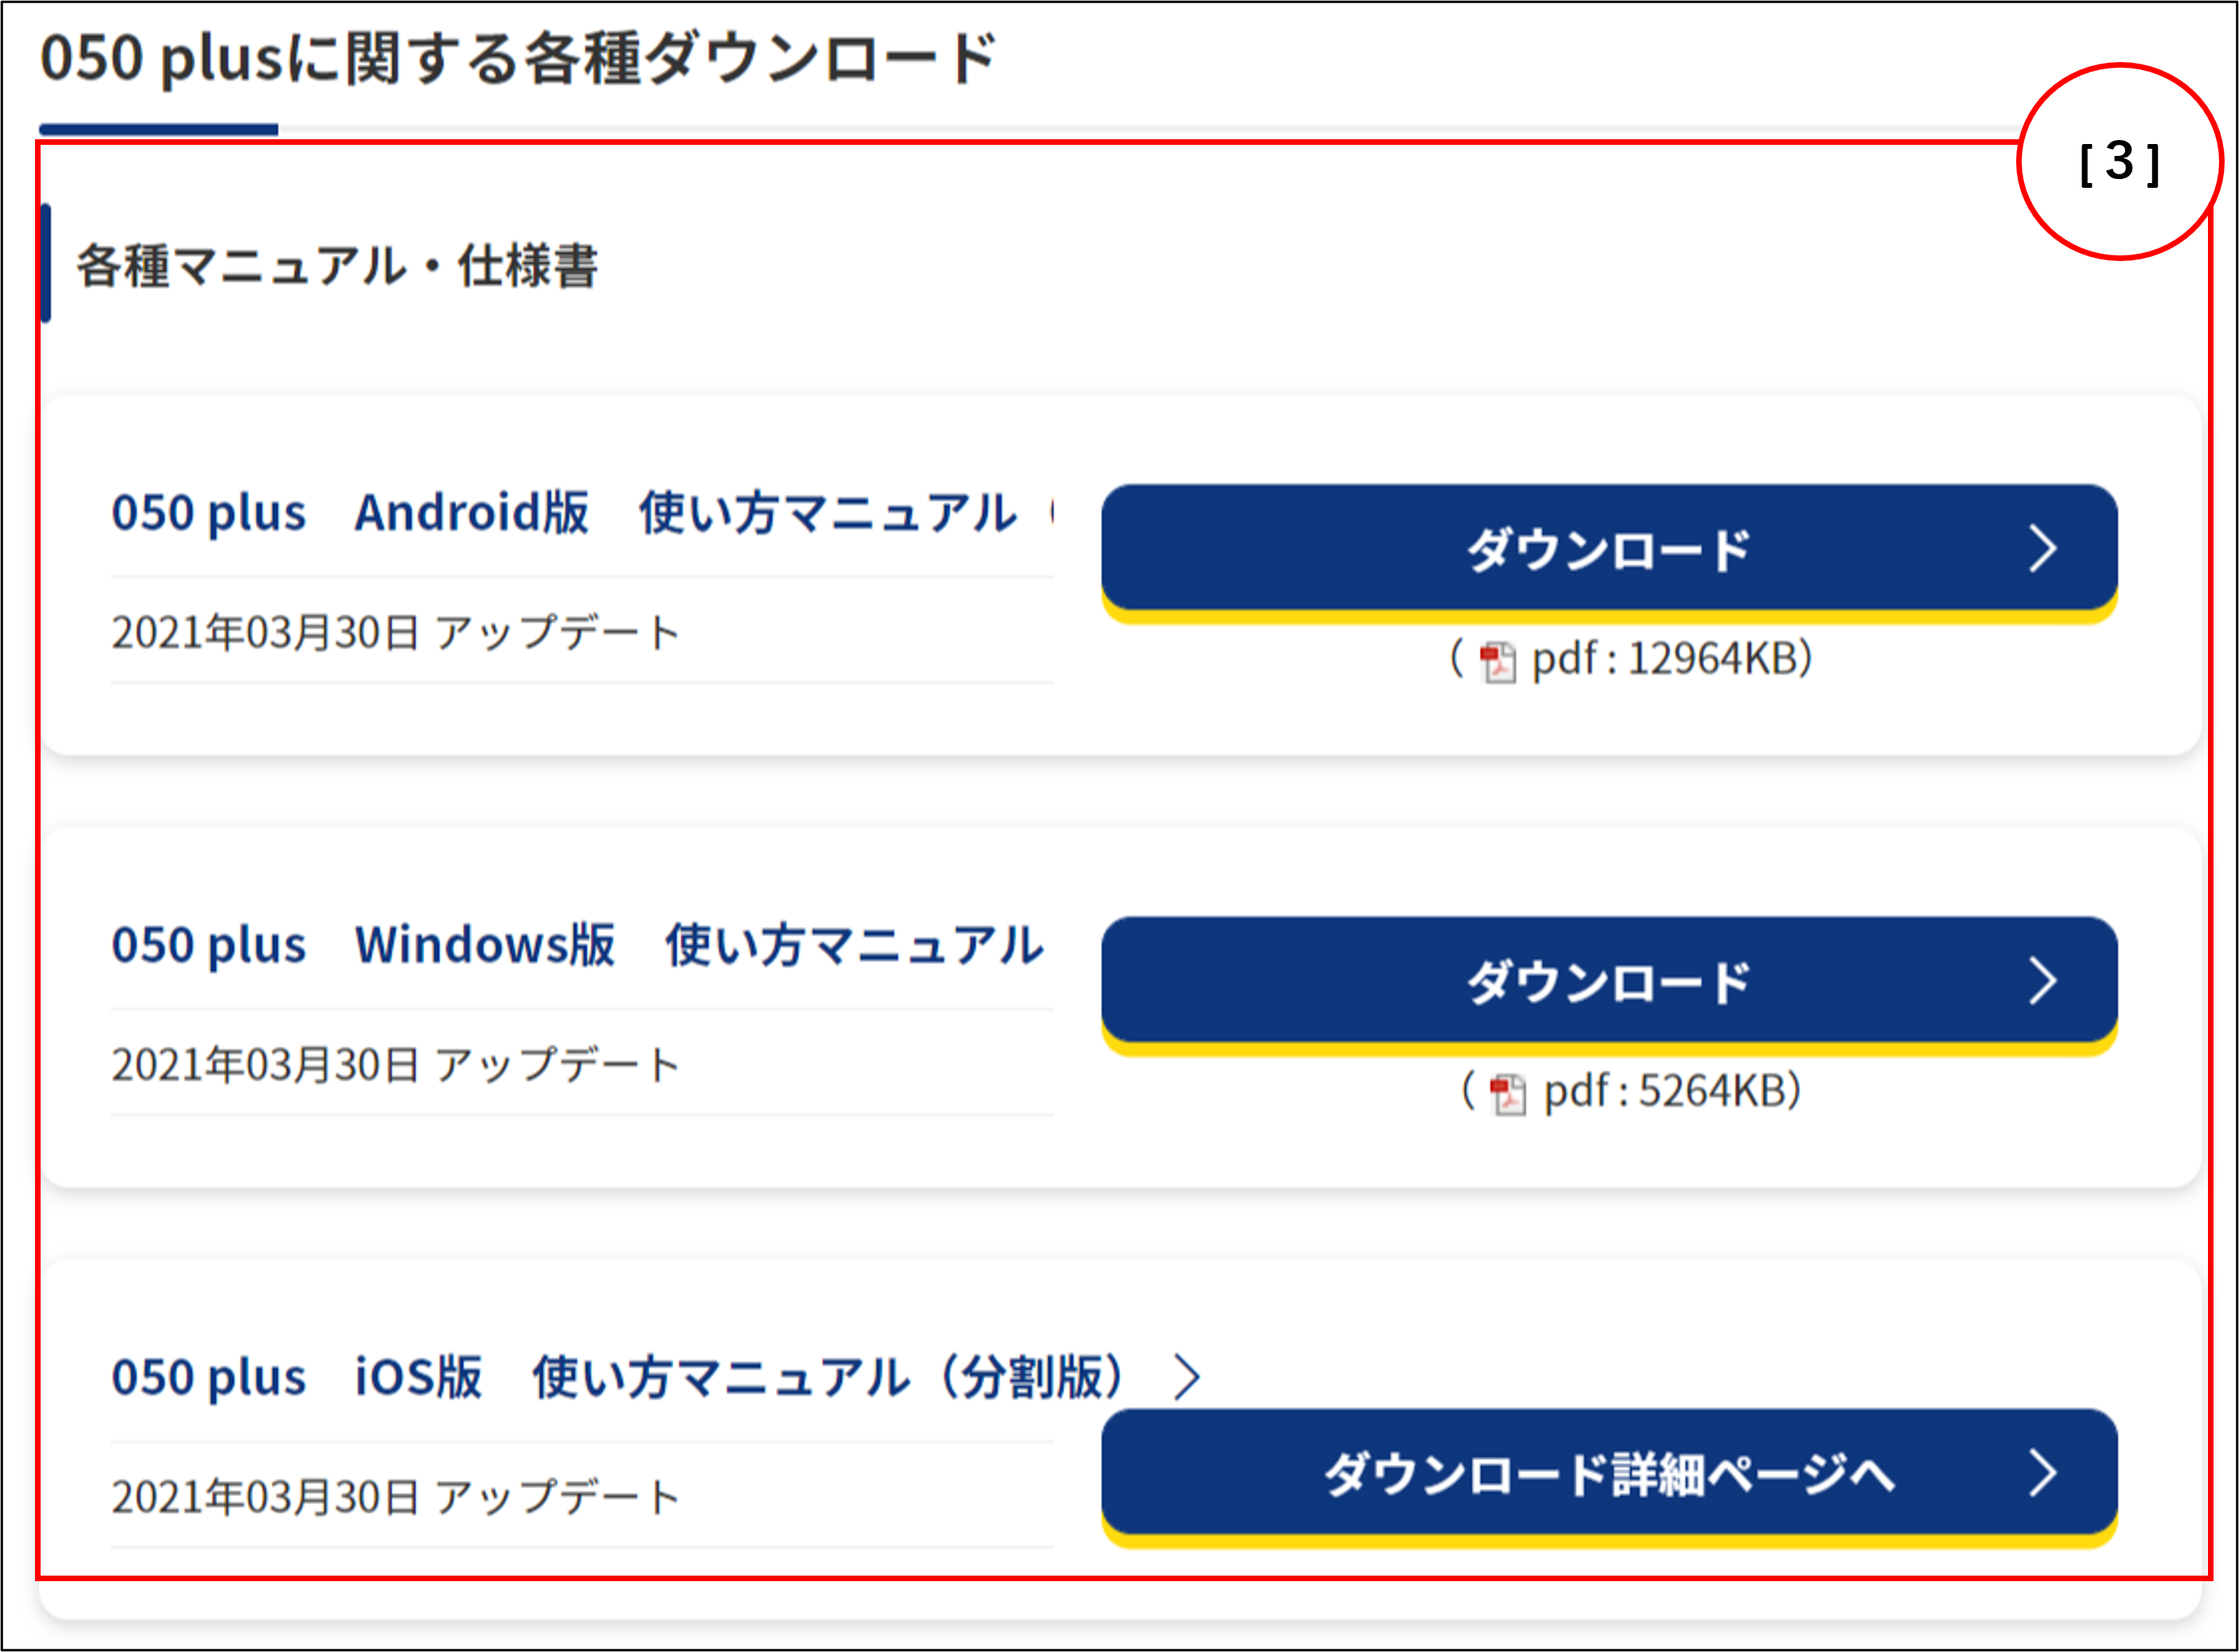This screenshot has height=1652, width=2239.
Task: Click the arrow on the ダウンロード詳細ページへ button
Action: tap(2042, 1473)
